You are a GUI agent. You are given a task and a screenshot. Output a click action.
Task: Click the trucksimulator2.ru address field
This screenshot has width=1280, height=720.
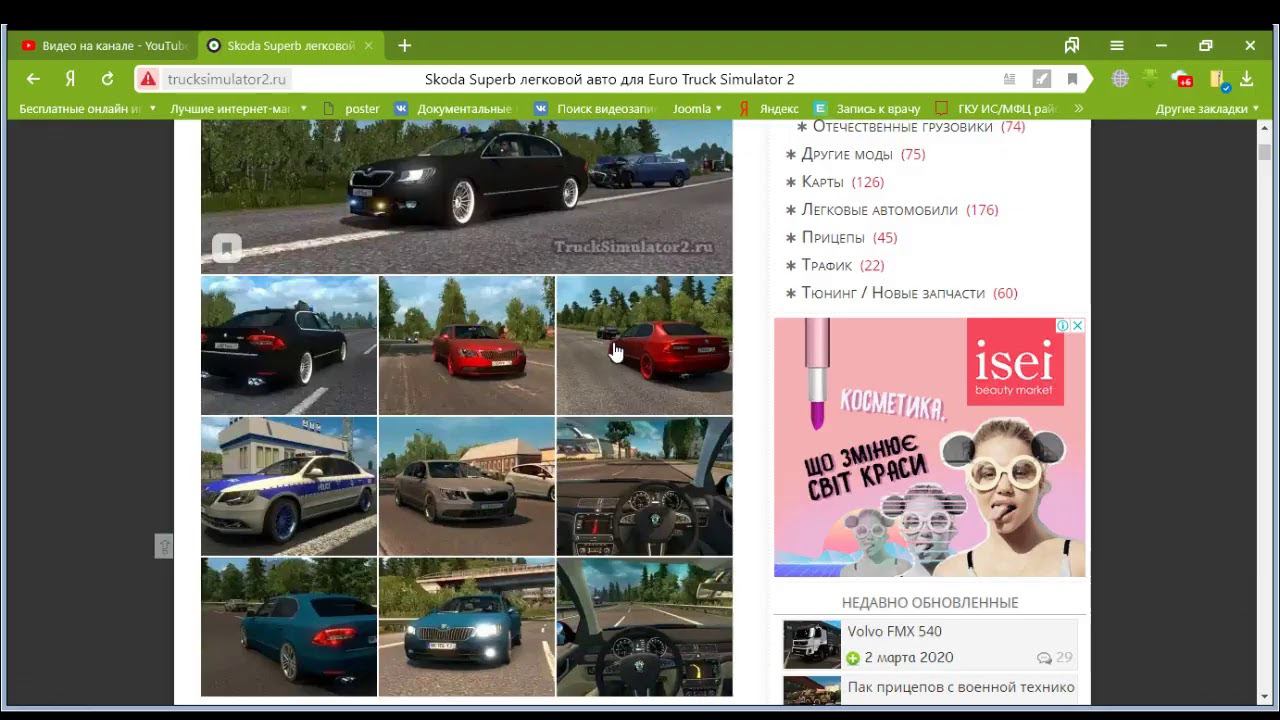coord(226,79)
